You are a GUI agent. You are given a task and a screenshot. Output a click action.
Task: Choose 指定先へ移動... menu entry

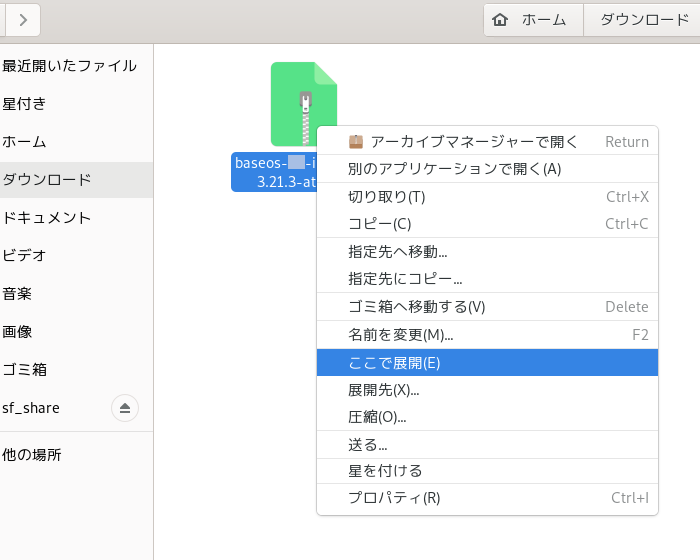coord(397,252)
